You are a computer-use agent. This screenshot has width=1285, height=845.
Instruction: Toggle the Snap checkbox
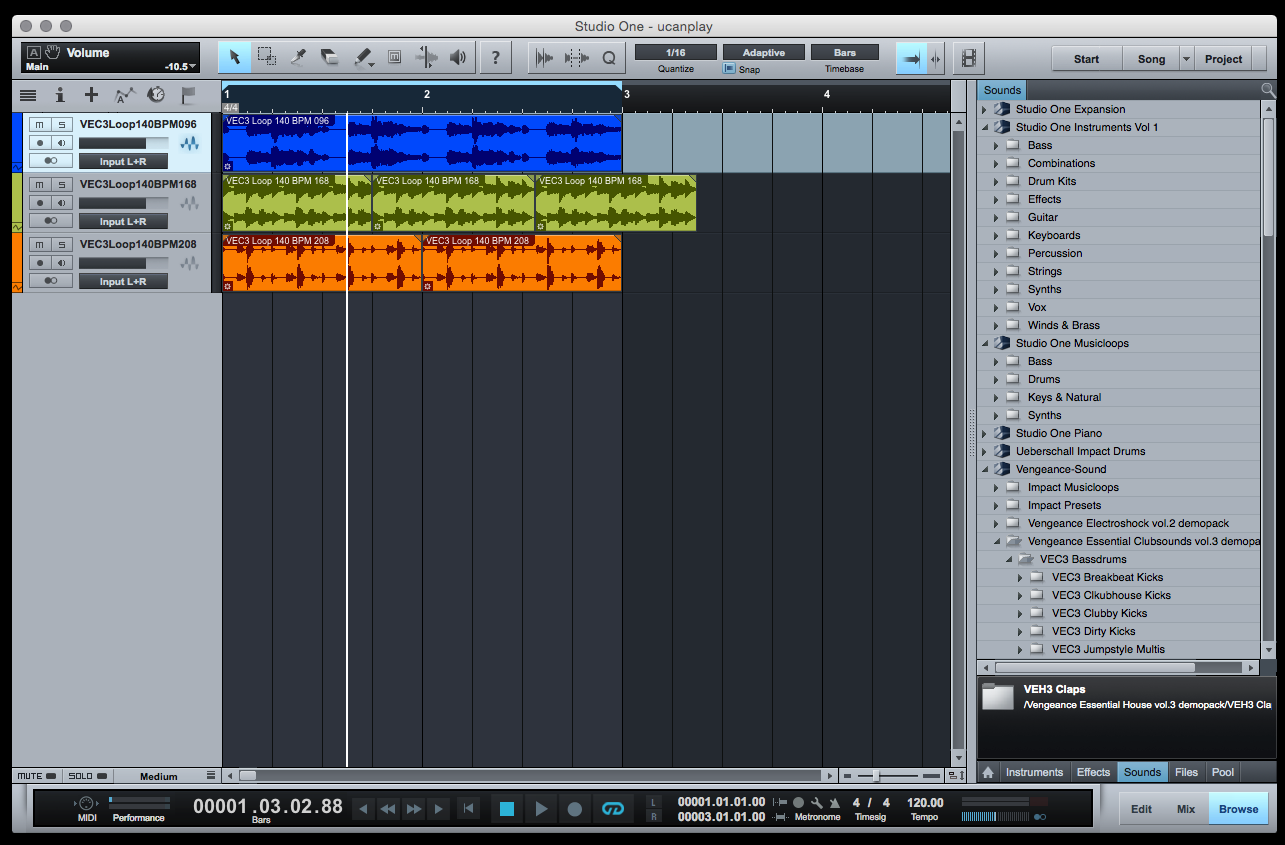[728, 70]
